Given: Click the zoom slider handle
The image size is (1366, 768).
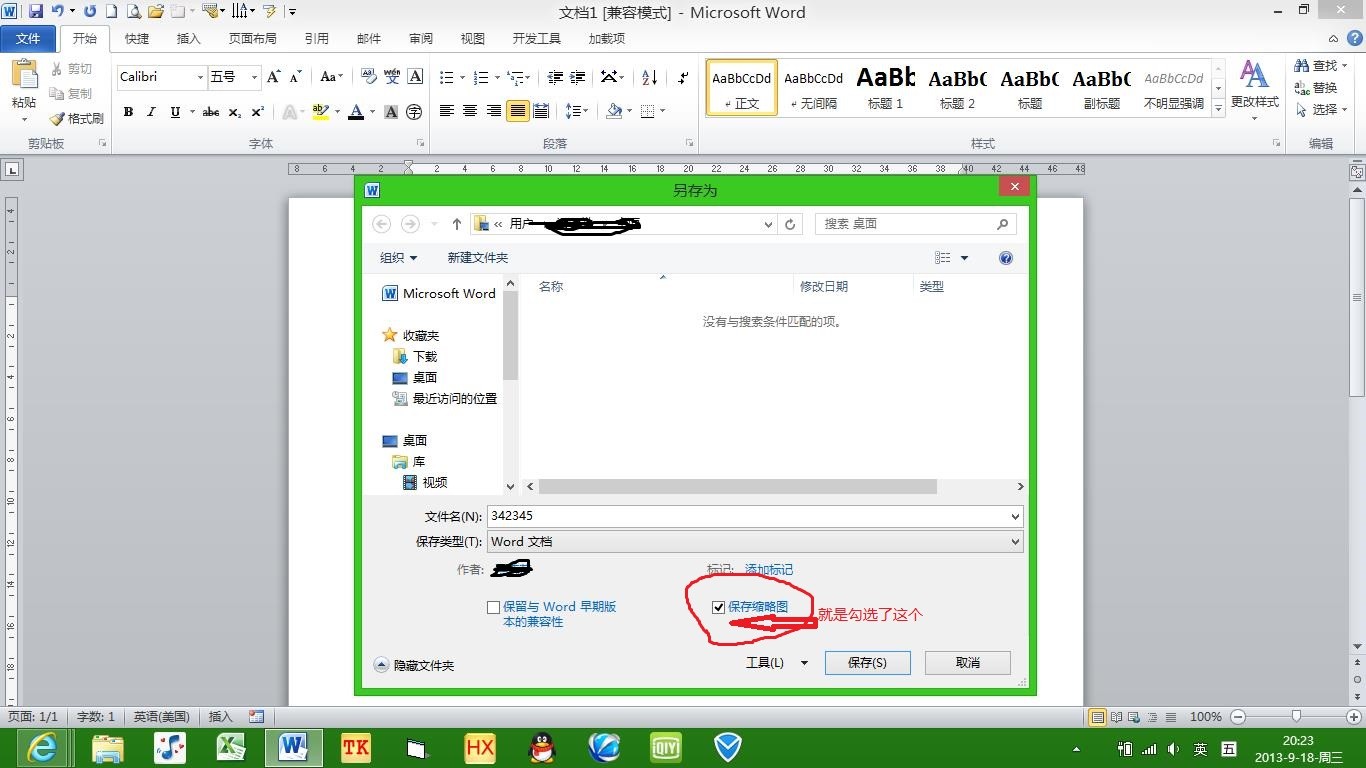Looking at the screenshot, I should (x=1296, y=716).
